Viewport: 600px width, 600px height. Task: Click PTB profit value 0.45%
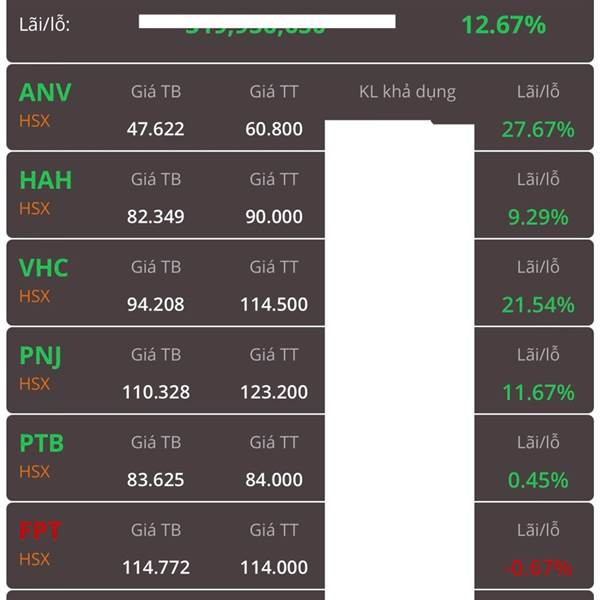coord(538,480)
